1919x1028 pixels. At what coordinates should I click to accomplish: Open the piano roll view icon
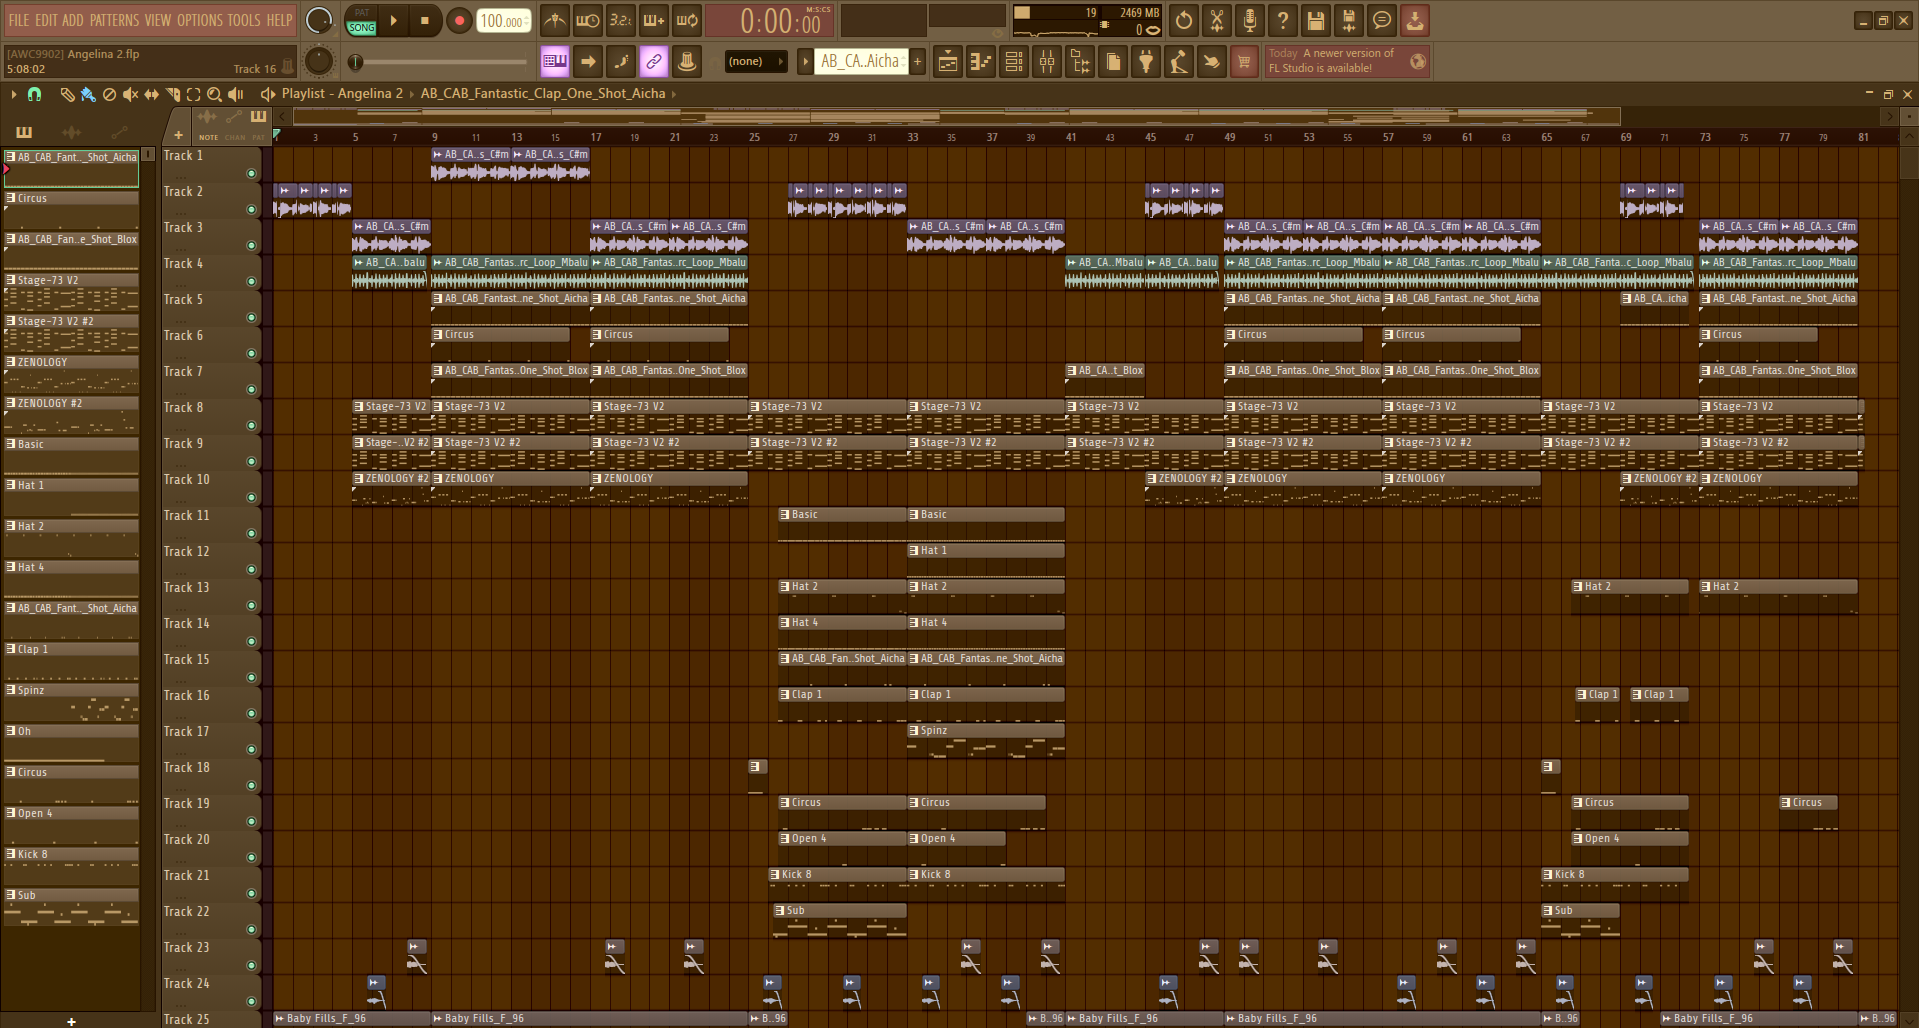point(981,62)
